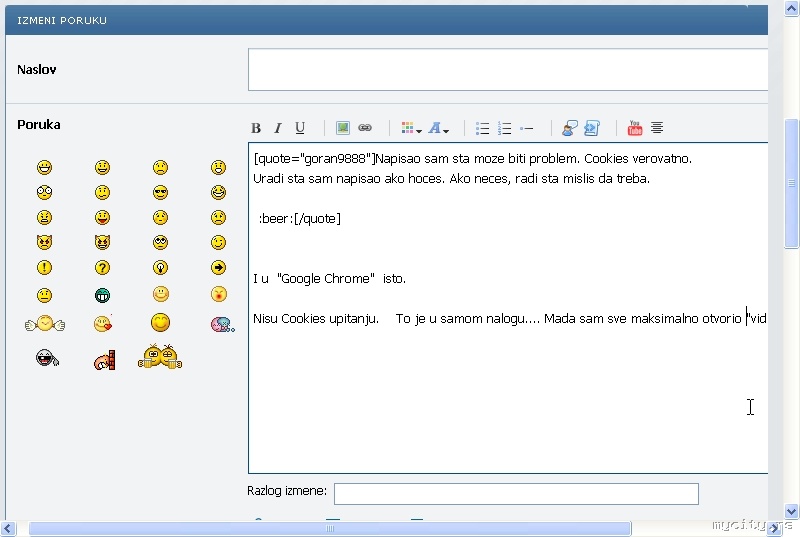The height and width of the screenshot is (537, 800).
Task: Click the YouTube embed icon
Action: point(635,128)
